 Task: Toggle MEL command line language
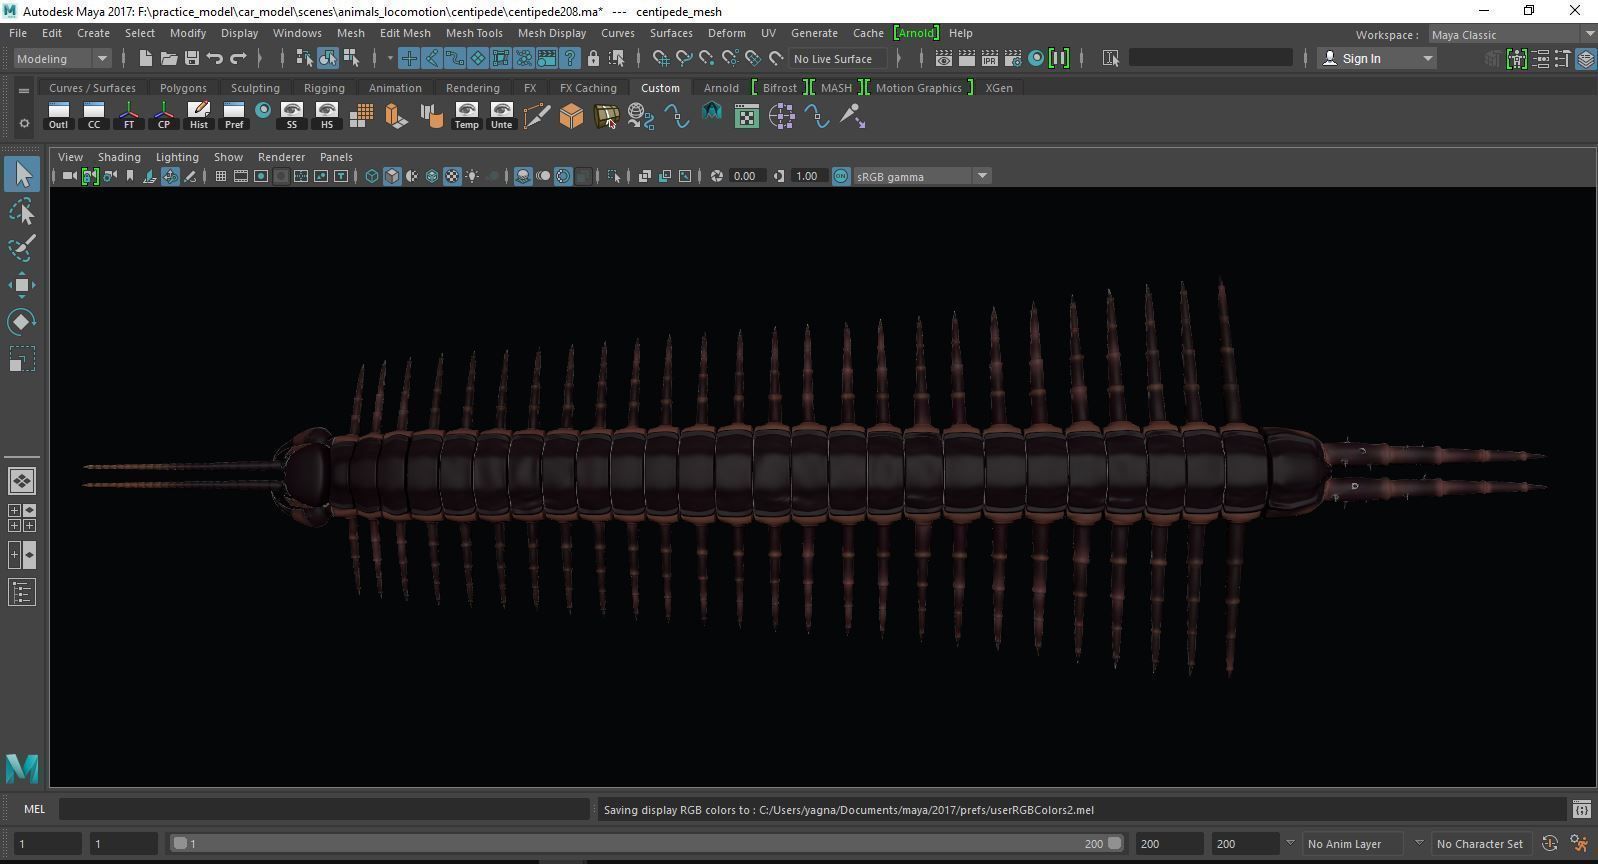34,809
